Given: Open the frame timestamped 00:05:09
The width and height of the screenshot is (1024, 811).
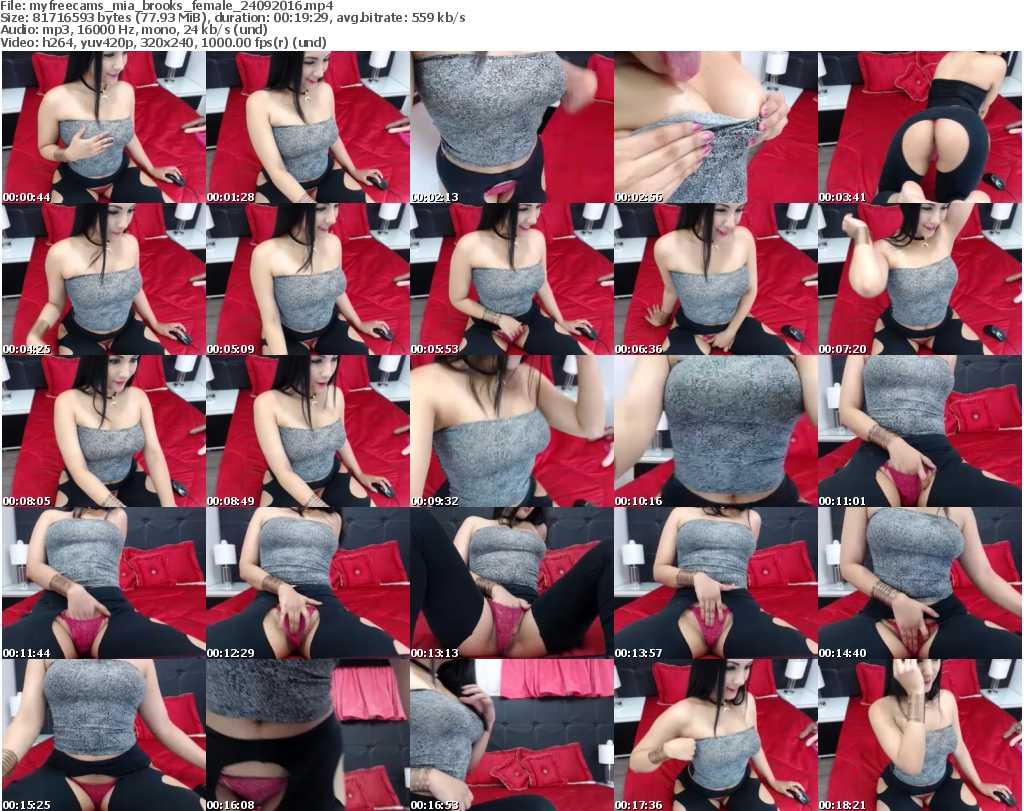Looking at the screenshot, I should [307, 280].
